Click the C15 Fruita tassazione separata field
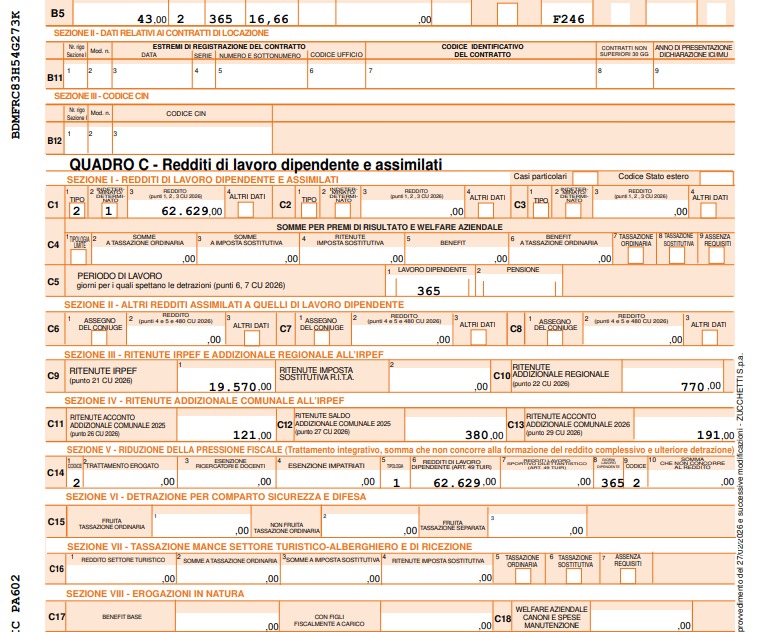This screenshot has height=632, width=768. pyautogui.click(x=537, y=524)
